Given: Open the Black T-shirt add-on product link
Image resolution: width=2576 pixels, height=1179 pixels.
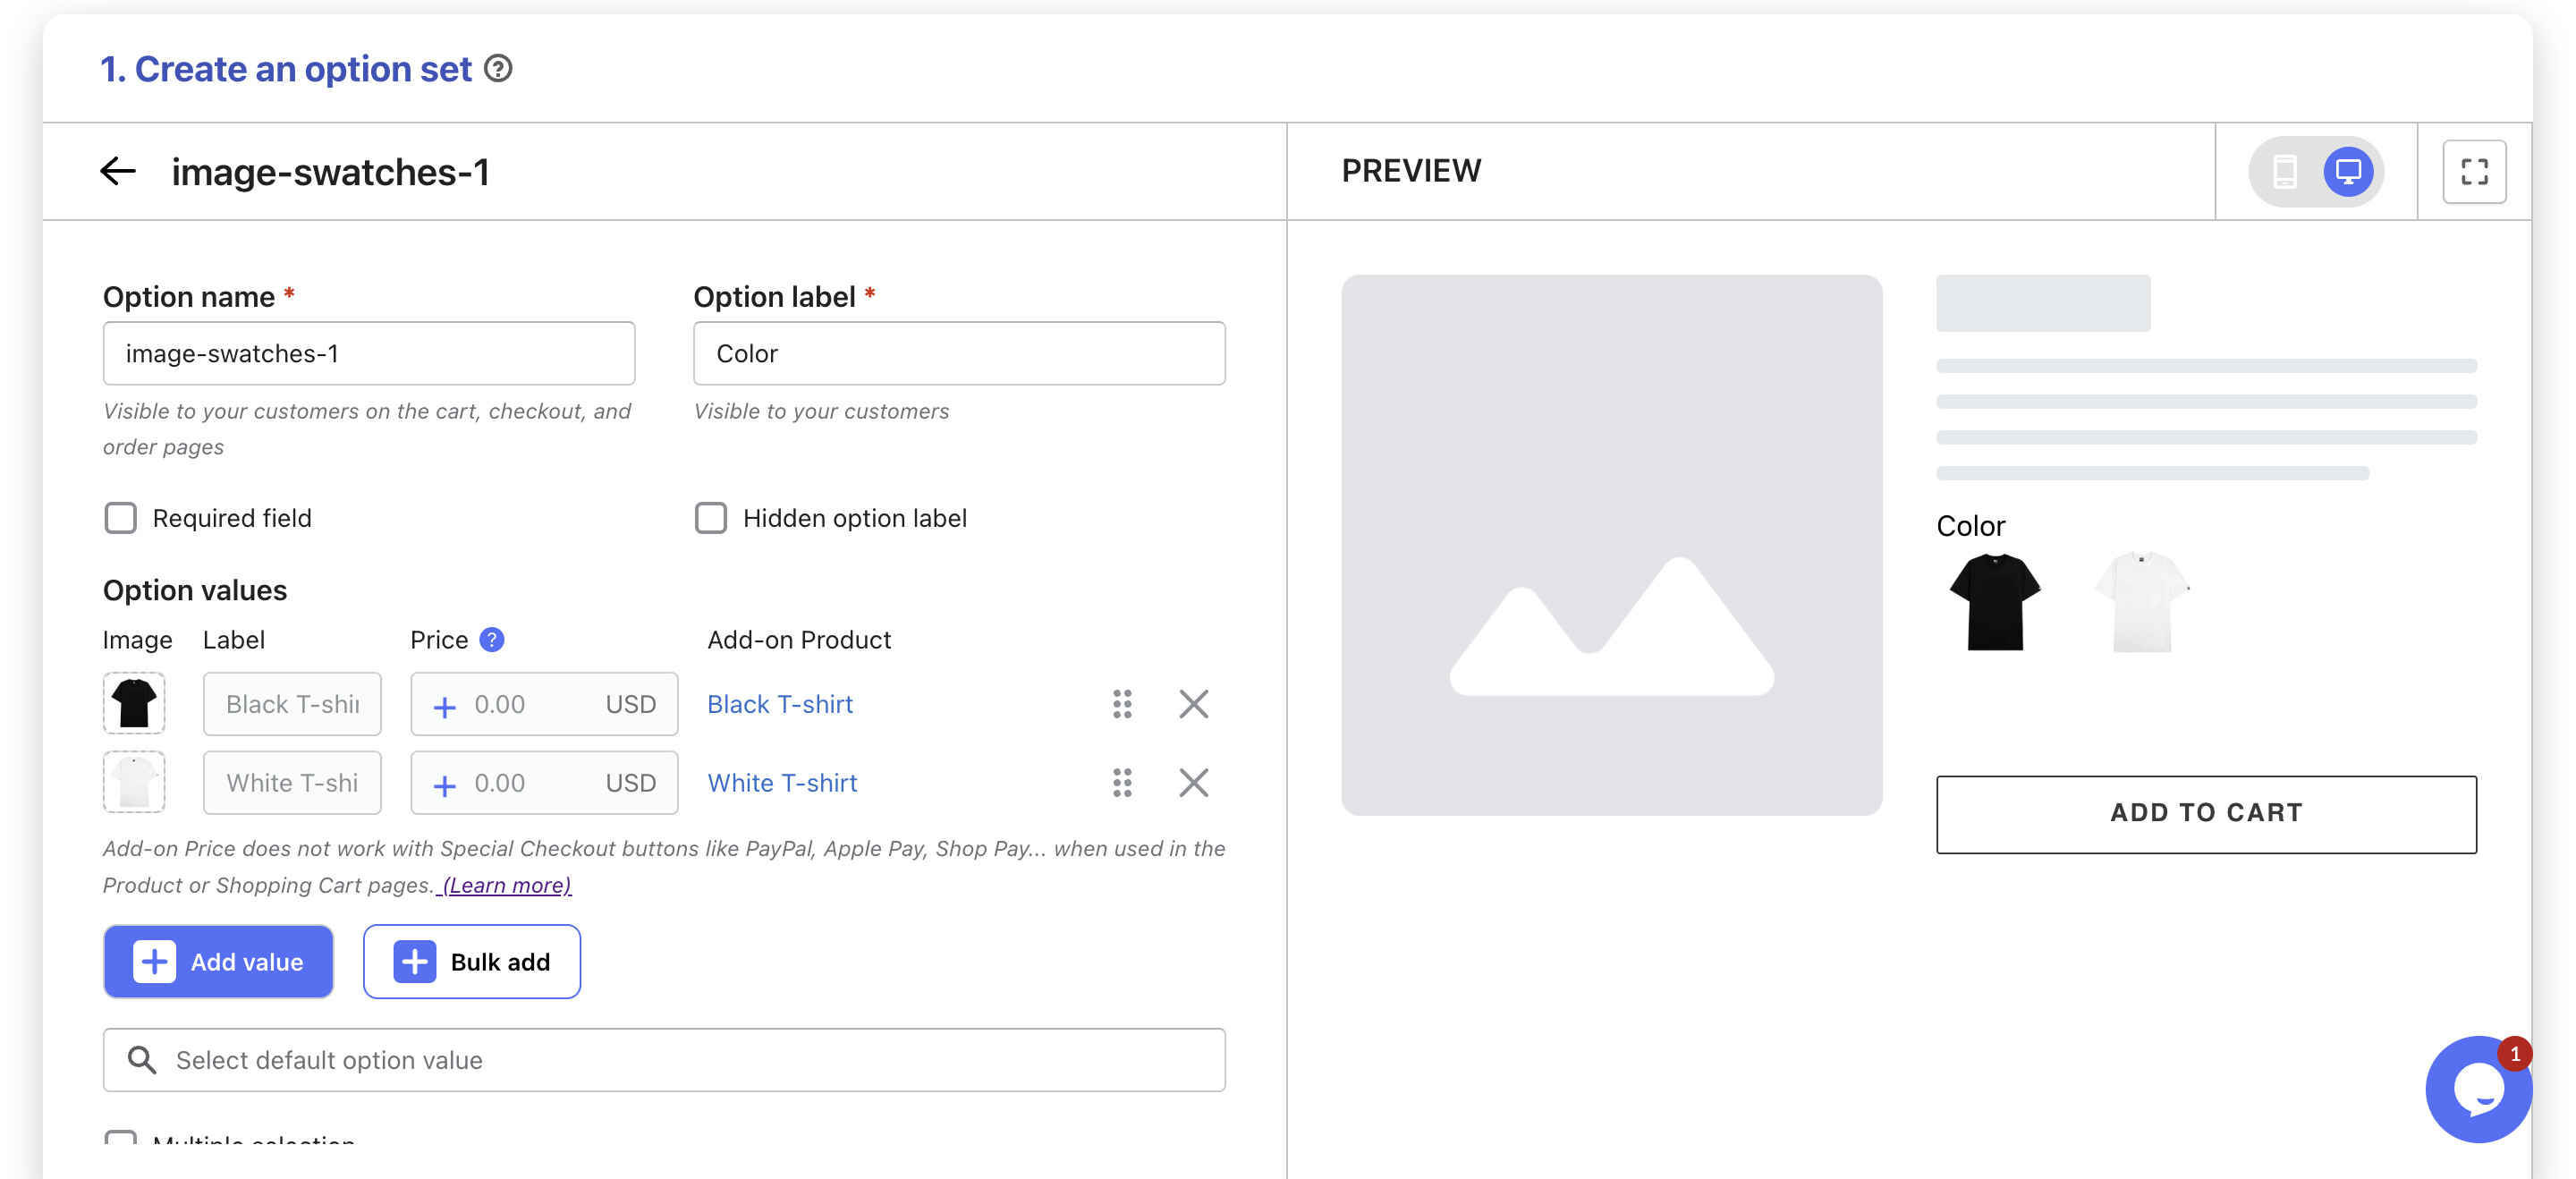Looking at the screenshot, I should (x=780, y=704).
